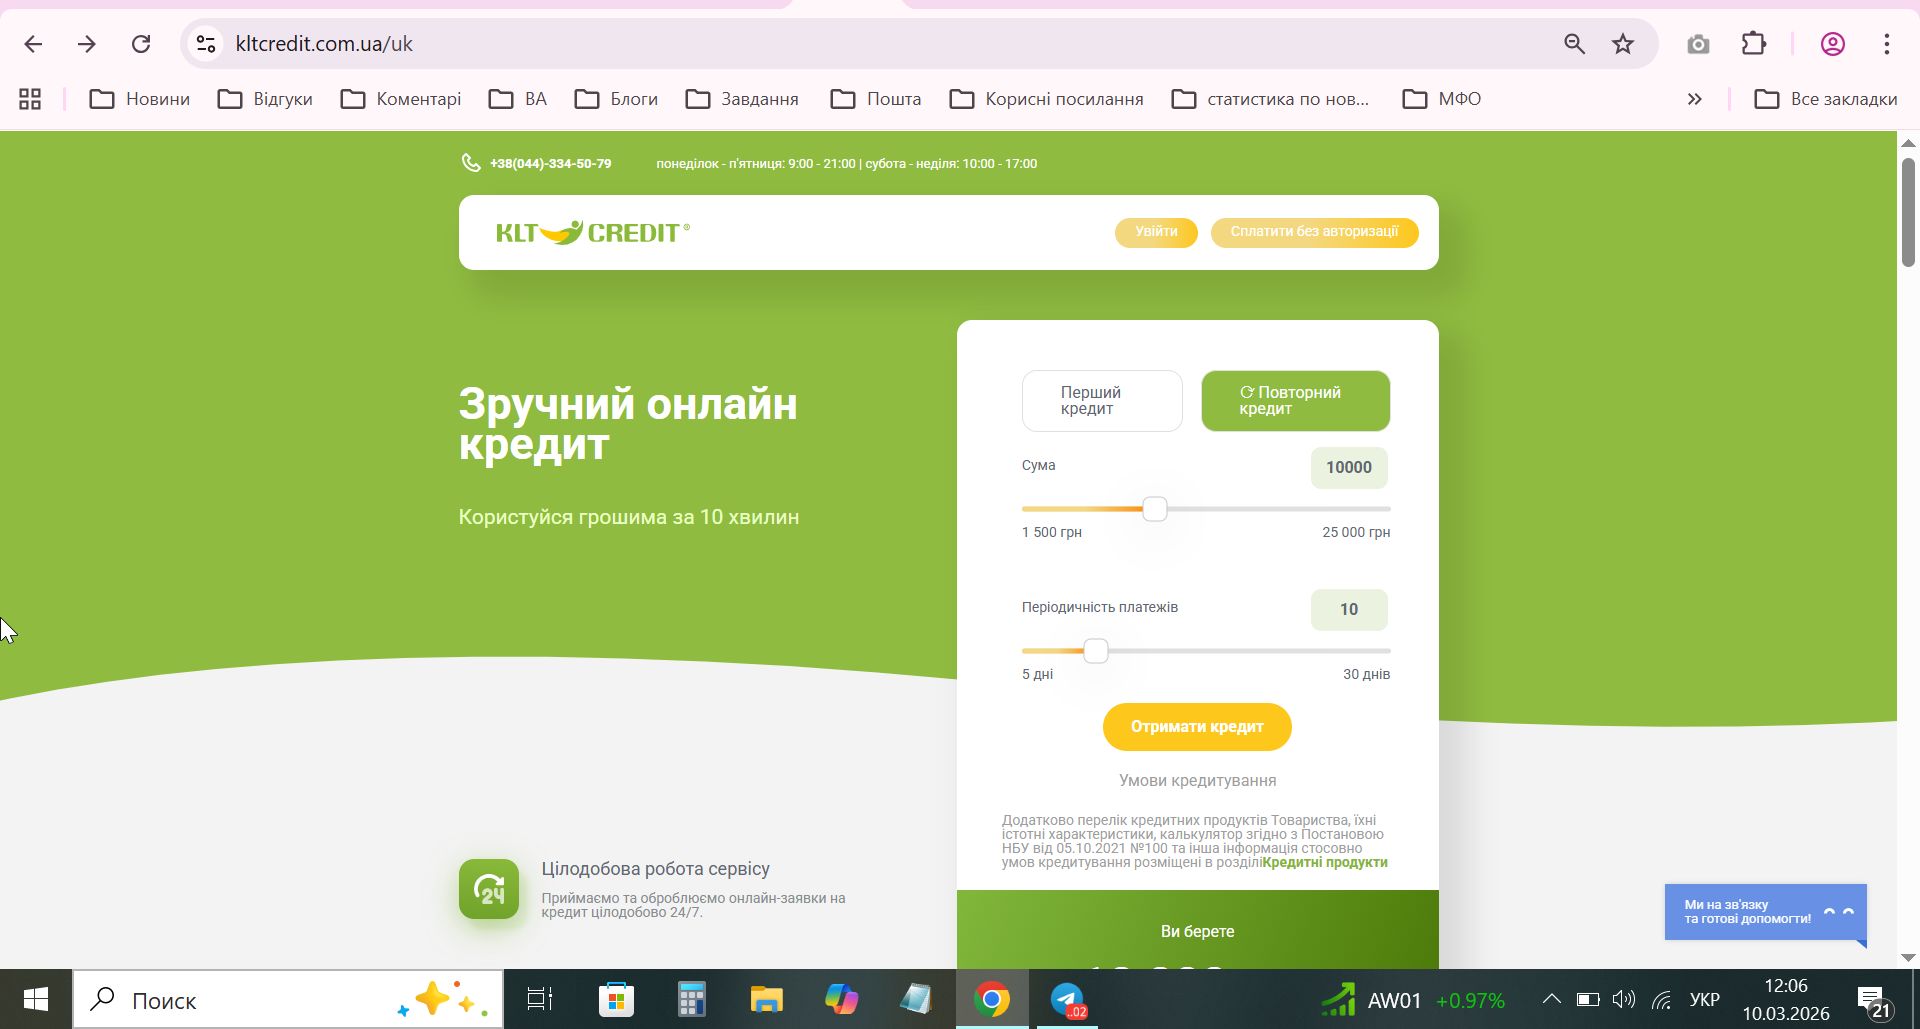Screen dimensions: 1920x1029
Task: Open the Пошта bookmarks folder
Action: coord(876,99)
